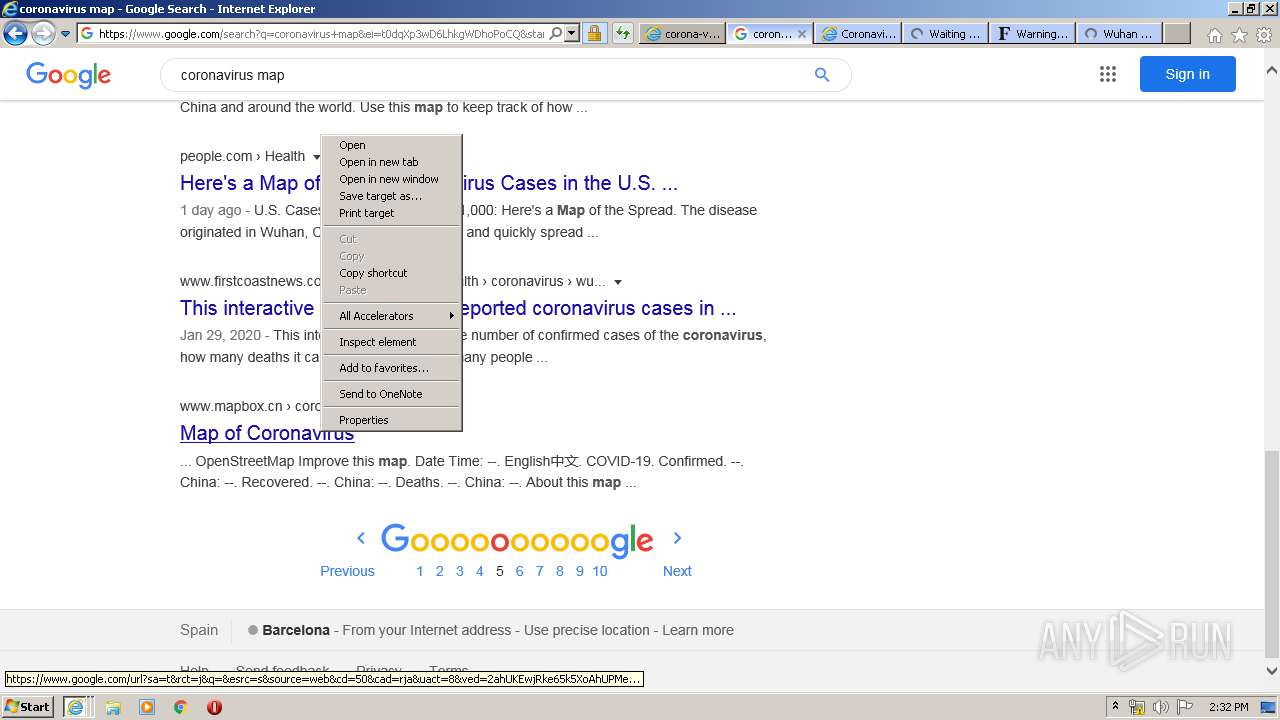Go to results page 8
This screenshot has width=1280, height=720.
(x=559, y=571)
